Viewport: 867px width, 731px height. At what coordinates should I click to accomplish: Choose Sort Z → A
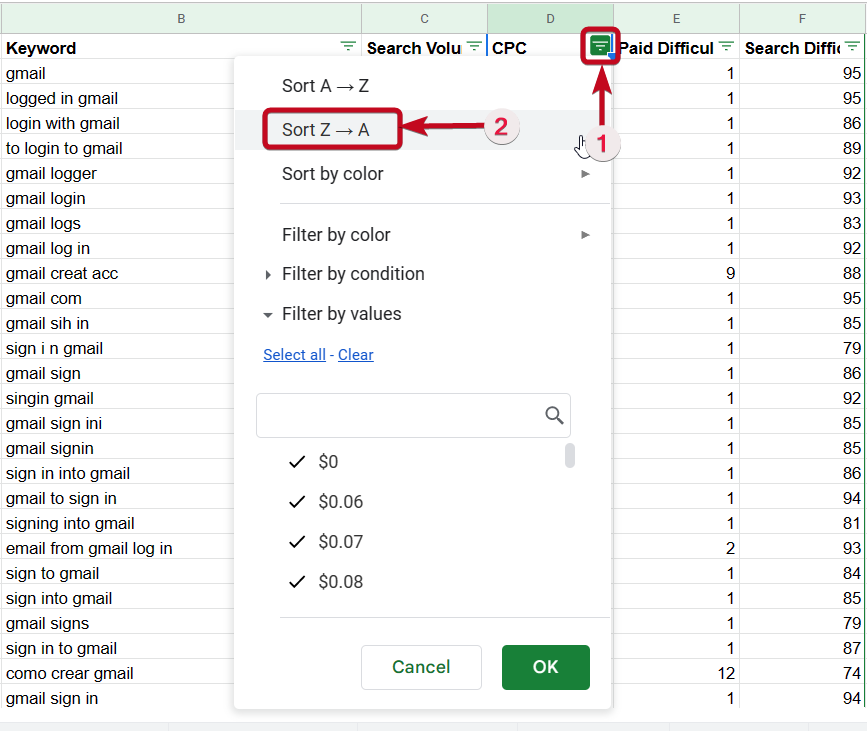point(325,129)
